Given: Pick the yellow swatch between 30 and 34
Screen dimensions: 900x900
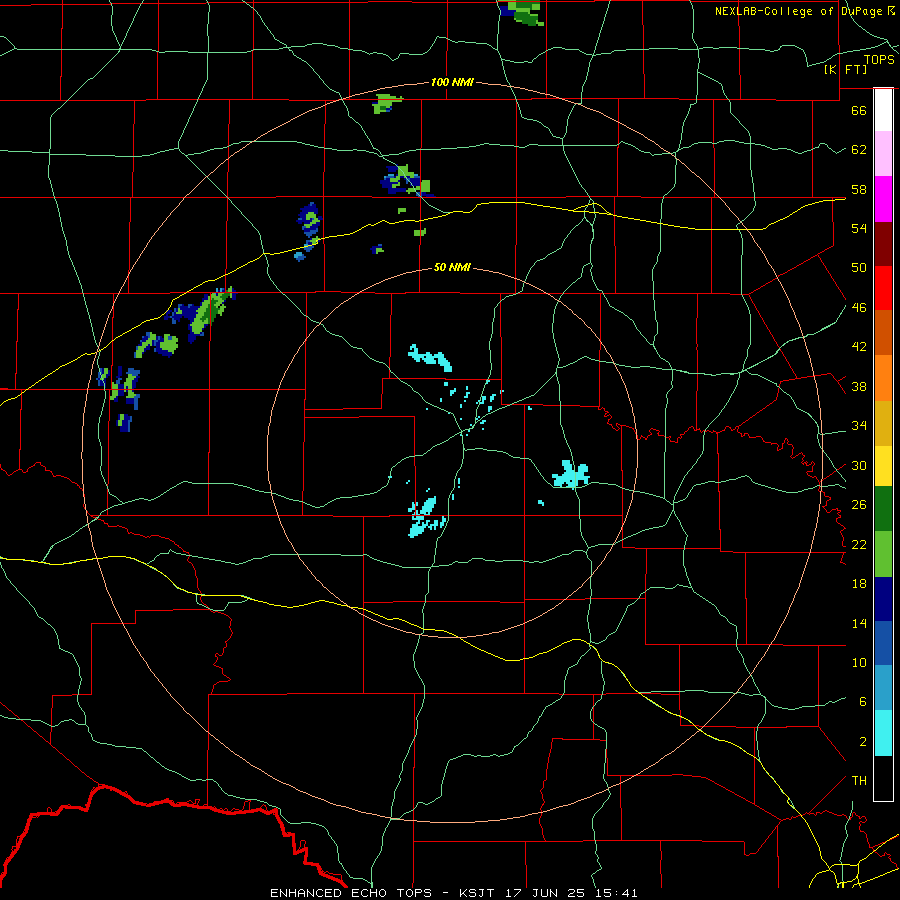Looking at the screenshot, I should click(883, 466).
